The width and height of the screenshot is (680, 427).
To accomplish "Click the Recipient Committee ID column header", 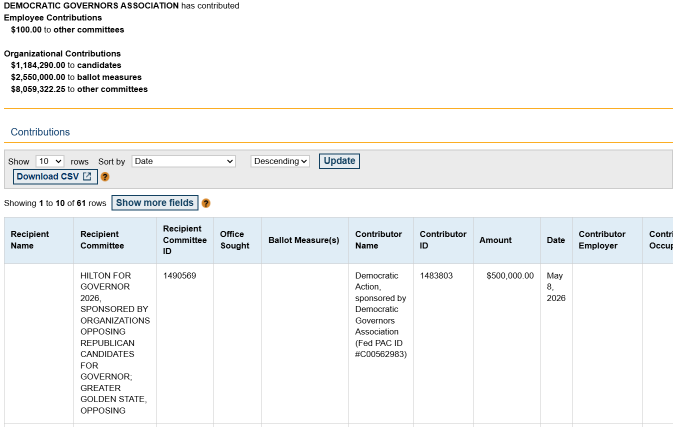I will coord(185,240).
